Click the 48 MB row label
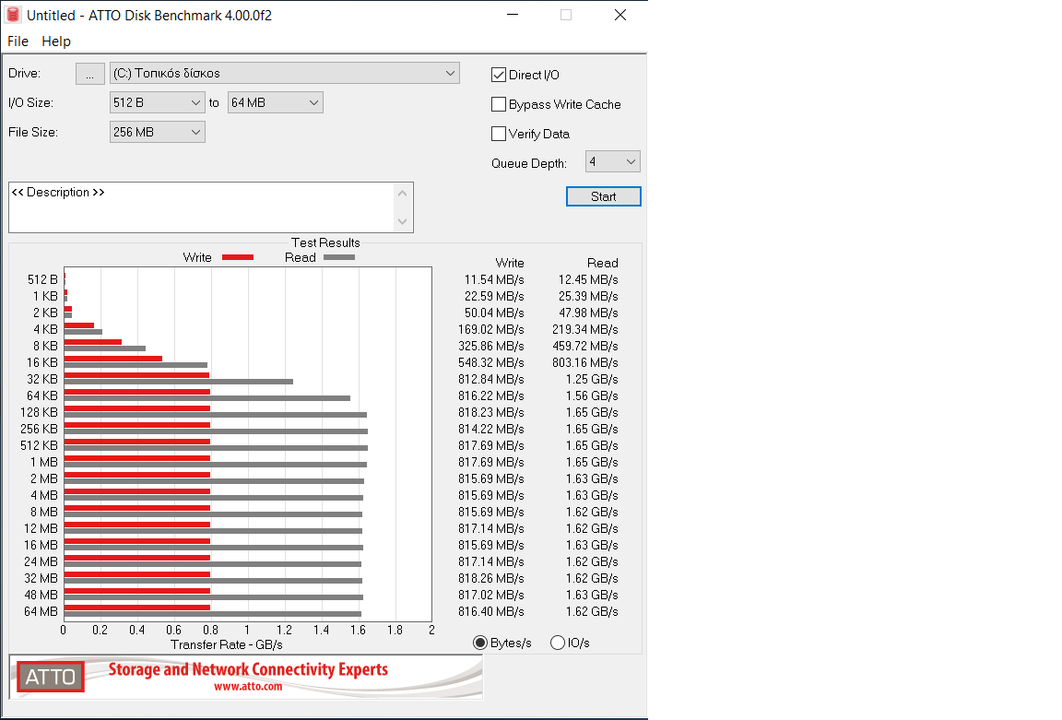The width and height of the screenshot is (1062, 720). coord(41,595)
